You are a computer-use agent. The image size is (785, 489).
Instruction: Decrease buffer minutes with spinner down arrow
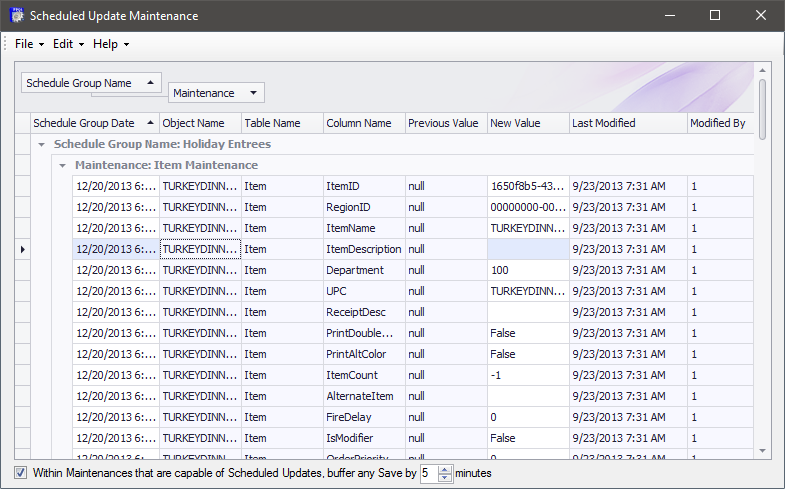(445, 477)
